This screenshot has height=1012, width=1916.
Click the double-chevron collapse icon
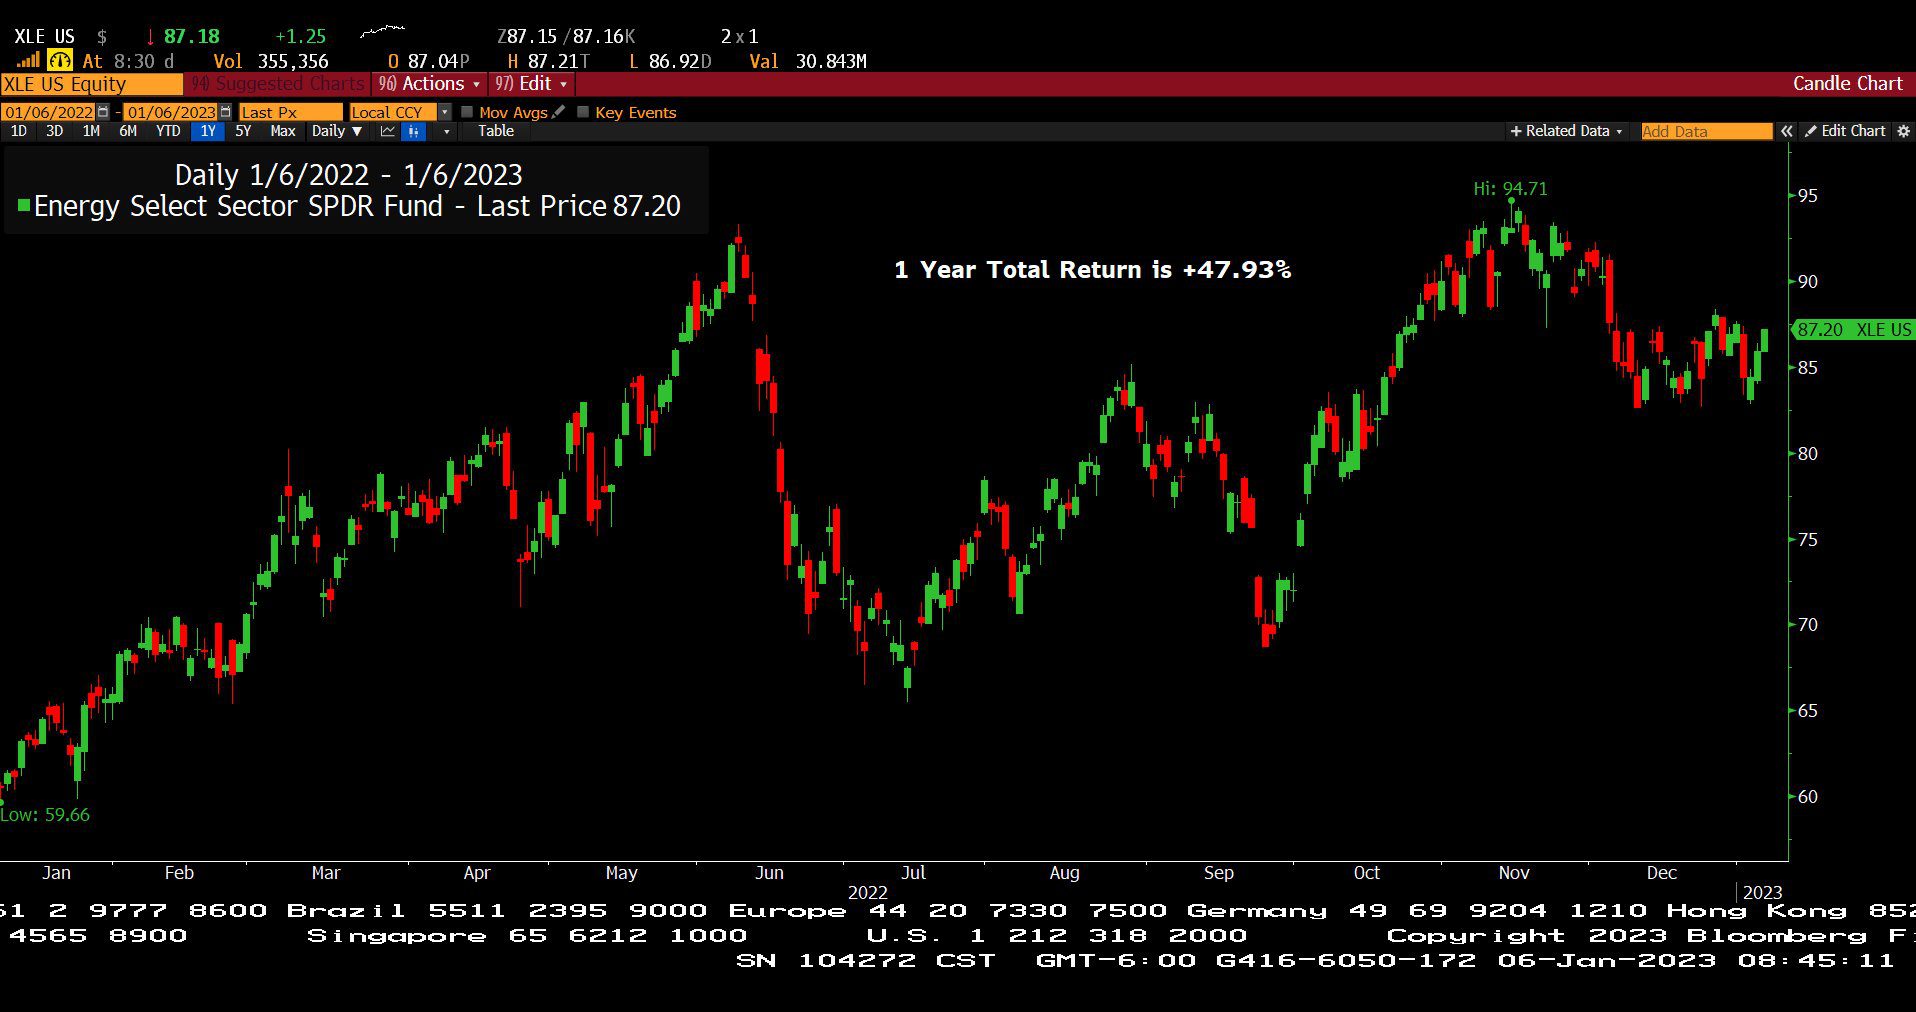[x=1786, y=131]
